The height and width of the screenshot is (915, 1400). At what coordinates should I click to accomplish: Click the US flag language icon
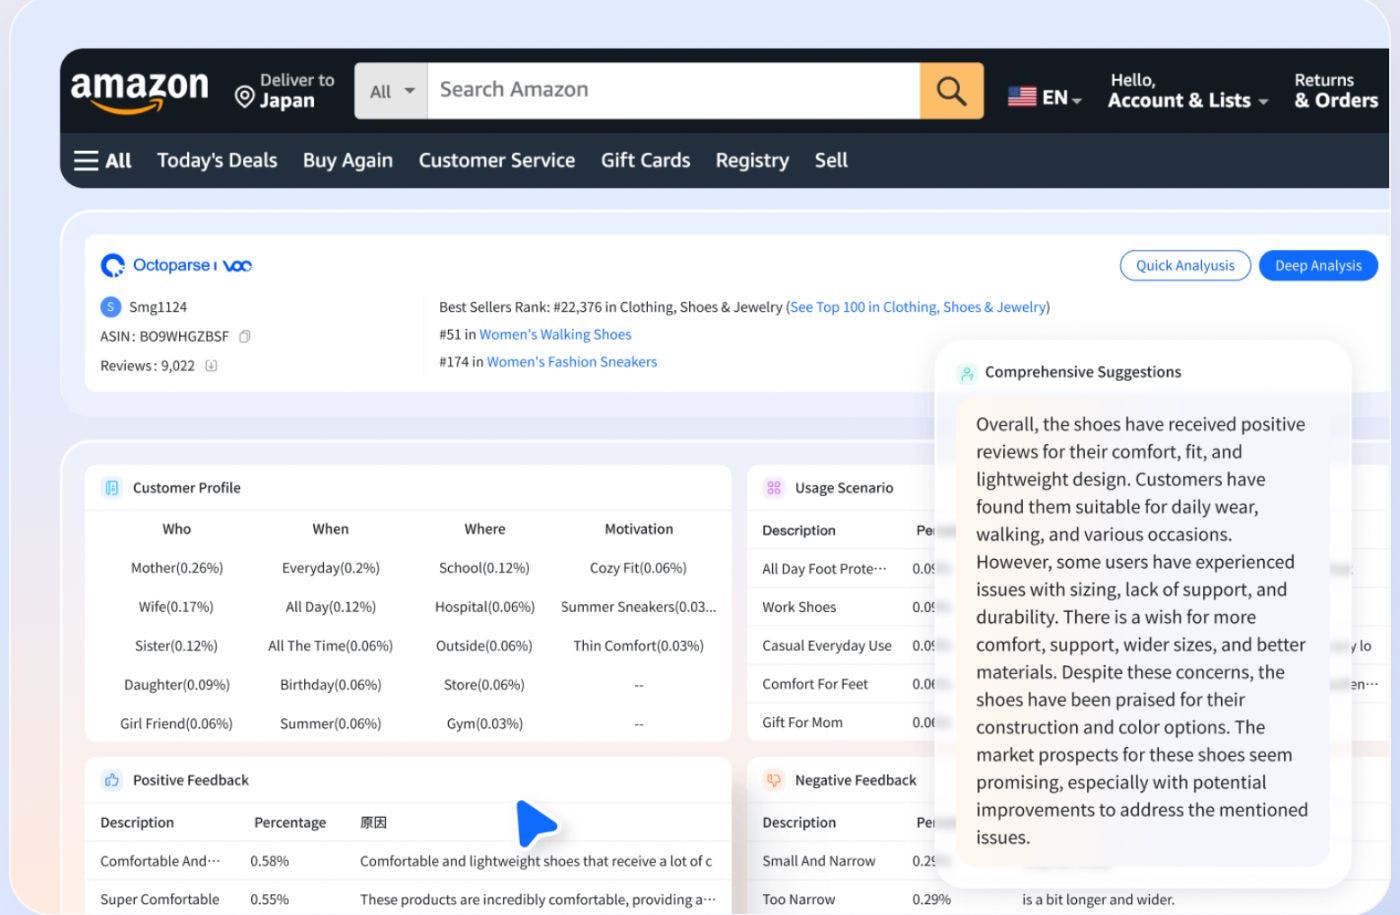click(x=1022, y=97)
